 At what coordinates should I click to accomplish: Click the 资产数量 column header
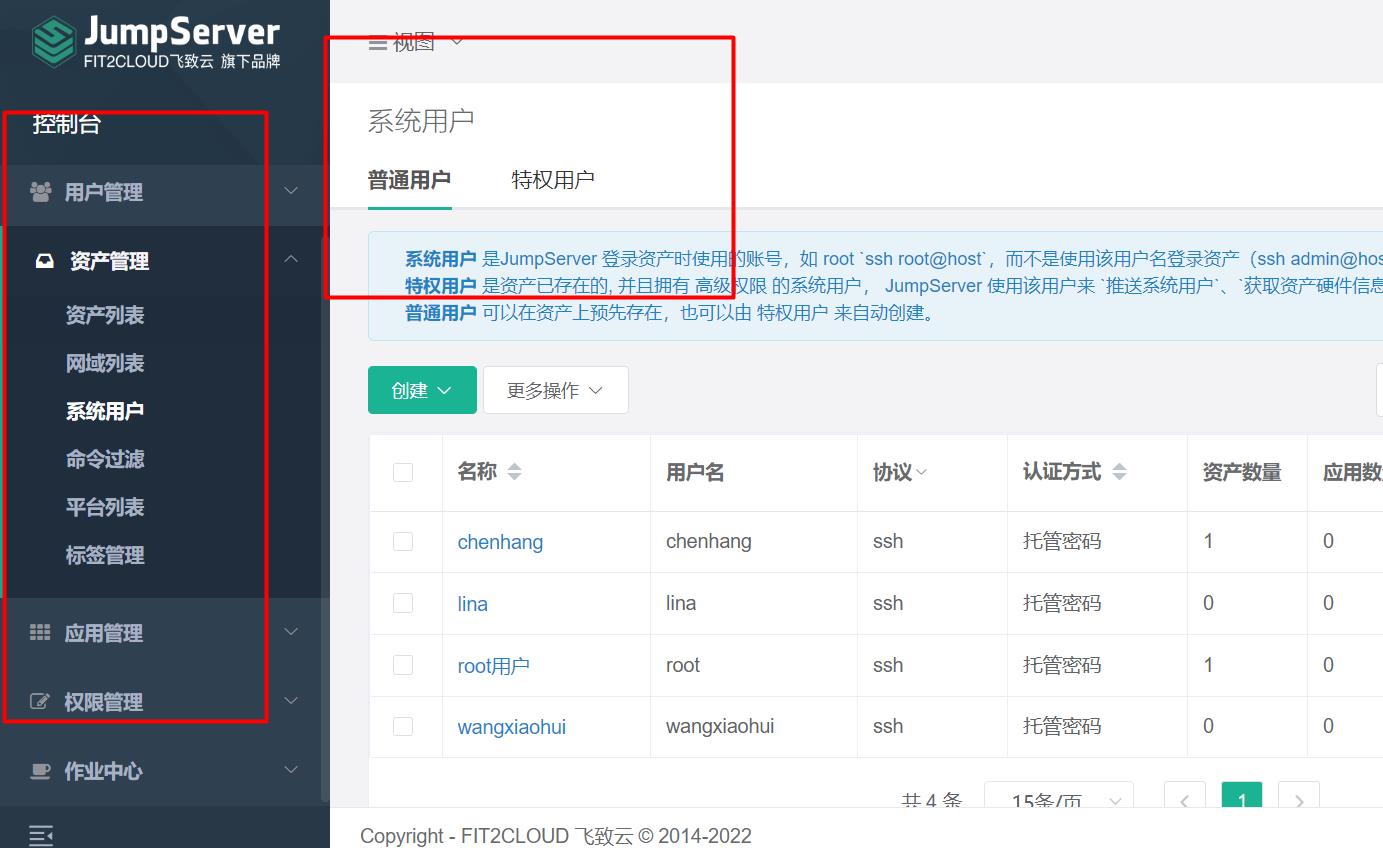click(x=1242, y=473)
